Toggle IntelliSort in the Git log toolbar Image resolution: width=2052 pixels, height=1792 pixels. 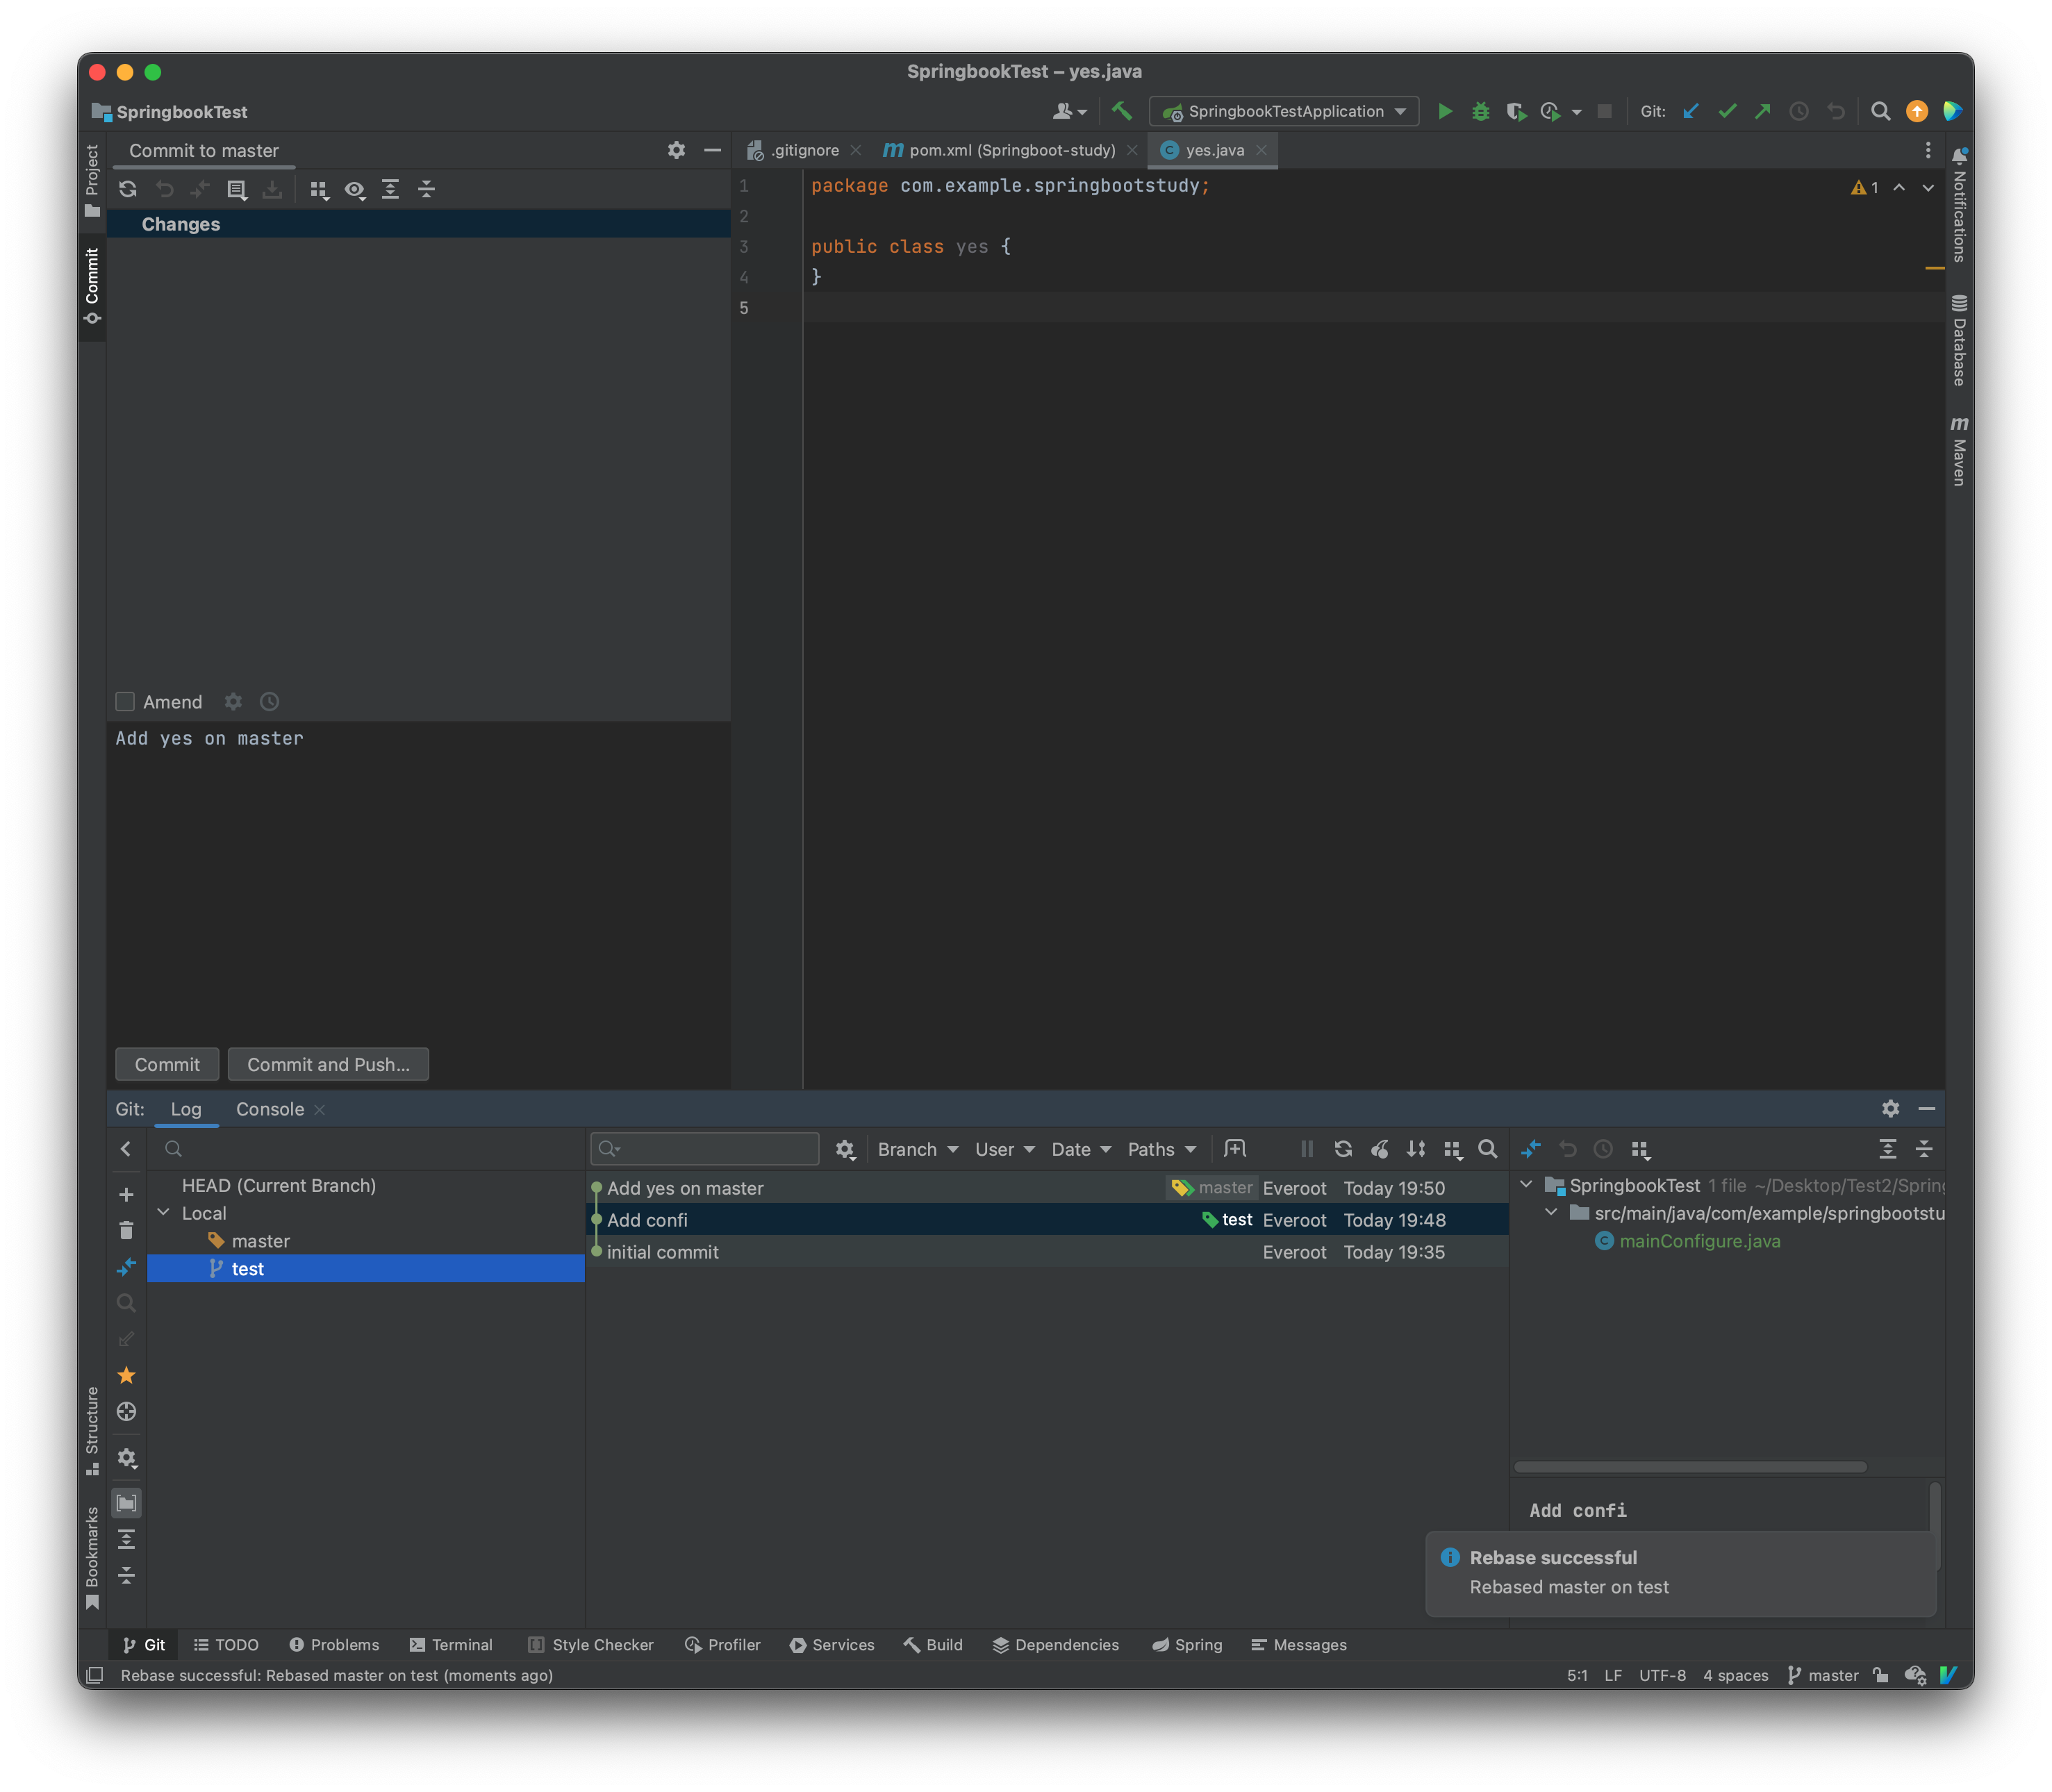pos(1416,1149)
